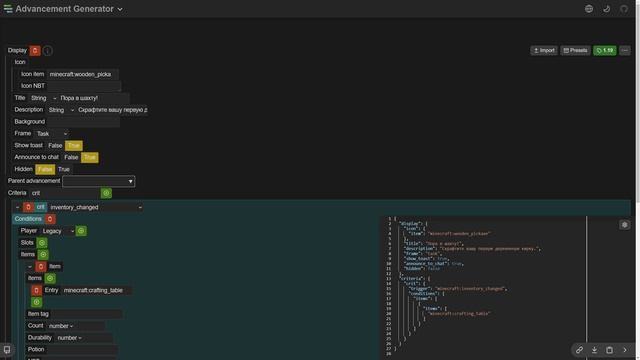Click the bottom-left project panel icon
The image size is (640, 360).
[x=7, y=350]
